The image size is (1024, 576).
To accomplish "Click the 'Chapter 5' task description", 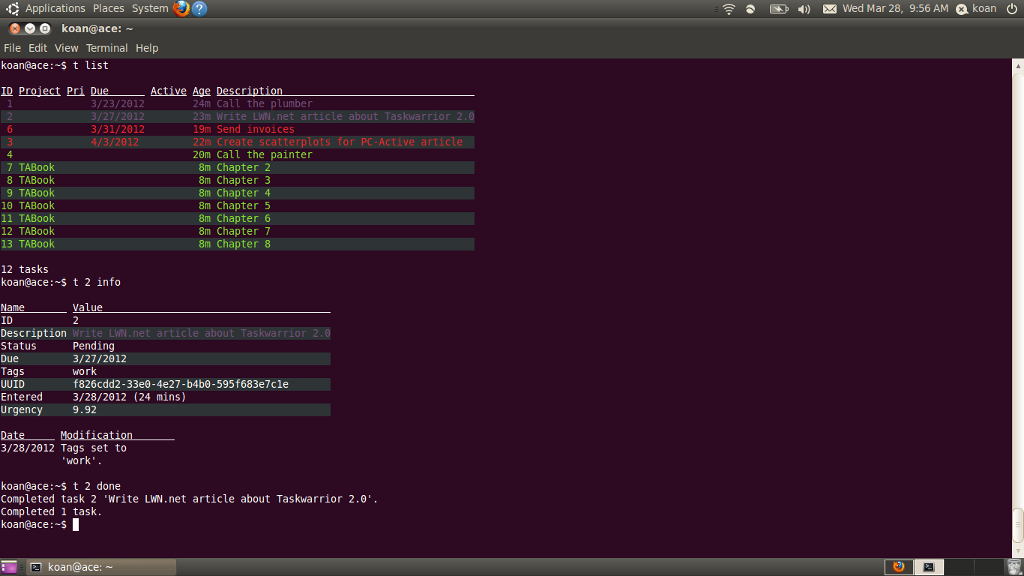I will point(244,206).
